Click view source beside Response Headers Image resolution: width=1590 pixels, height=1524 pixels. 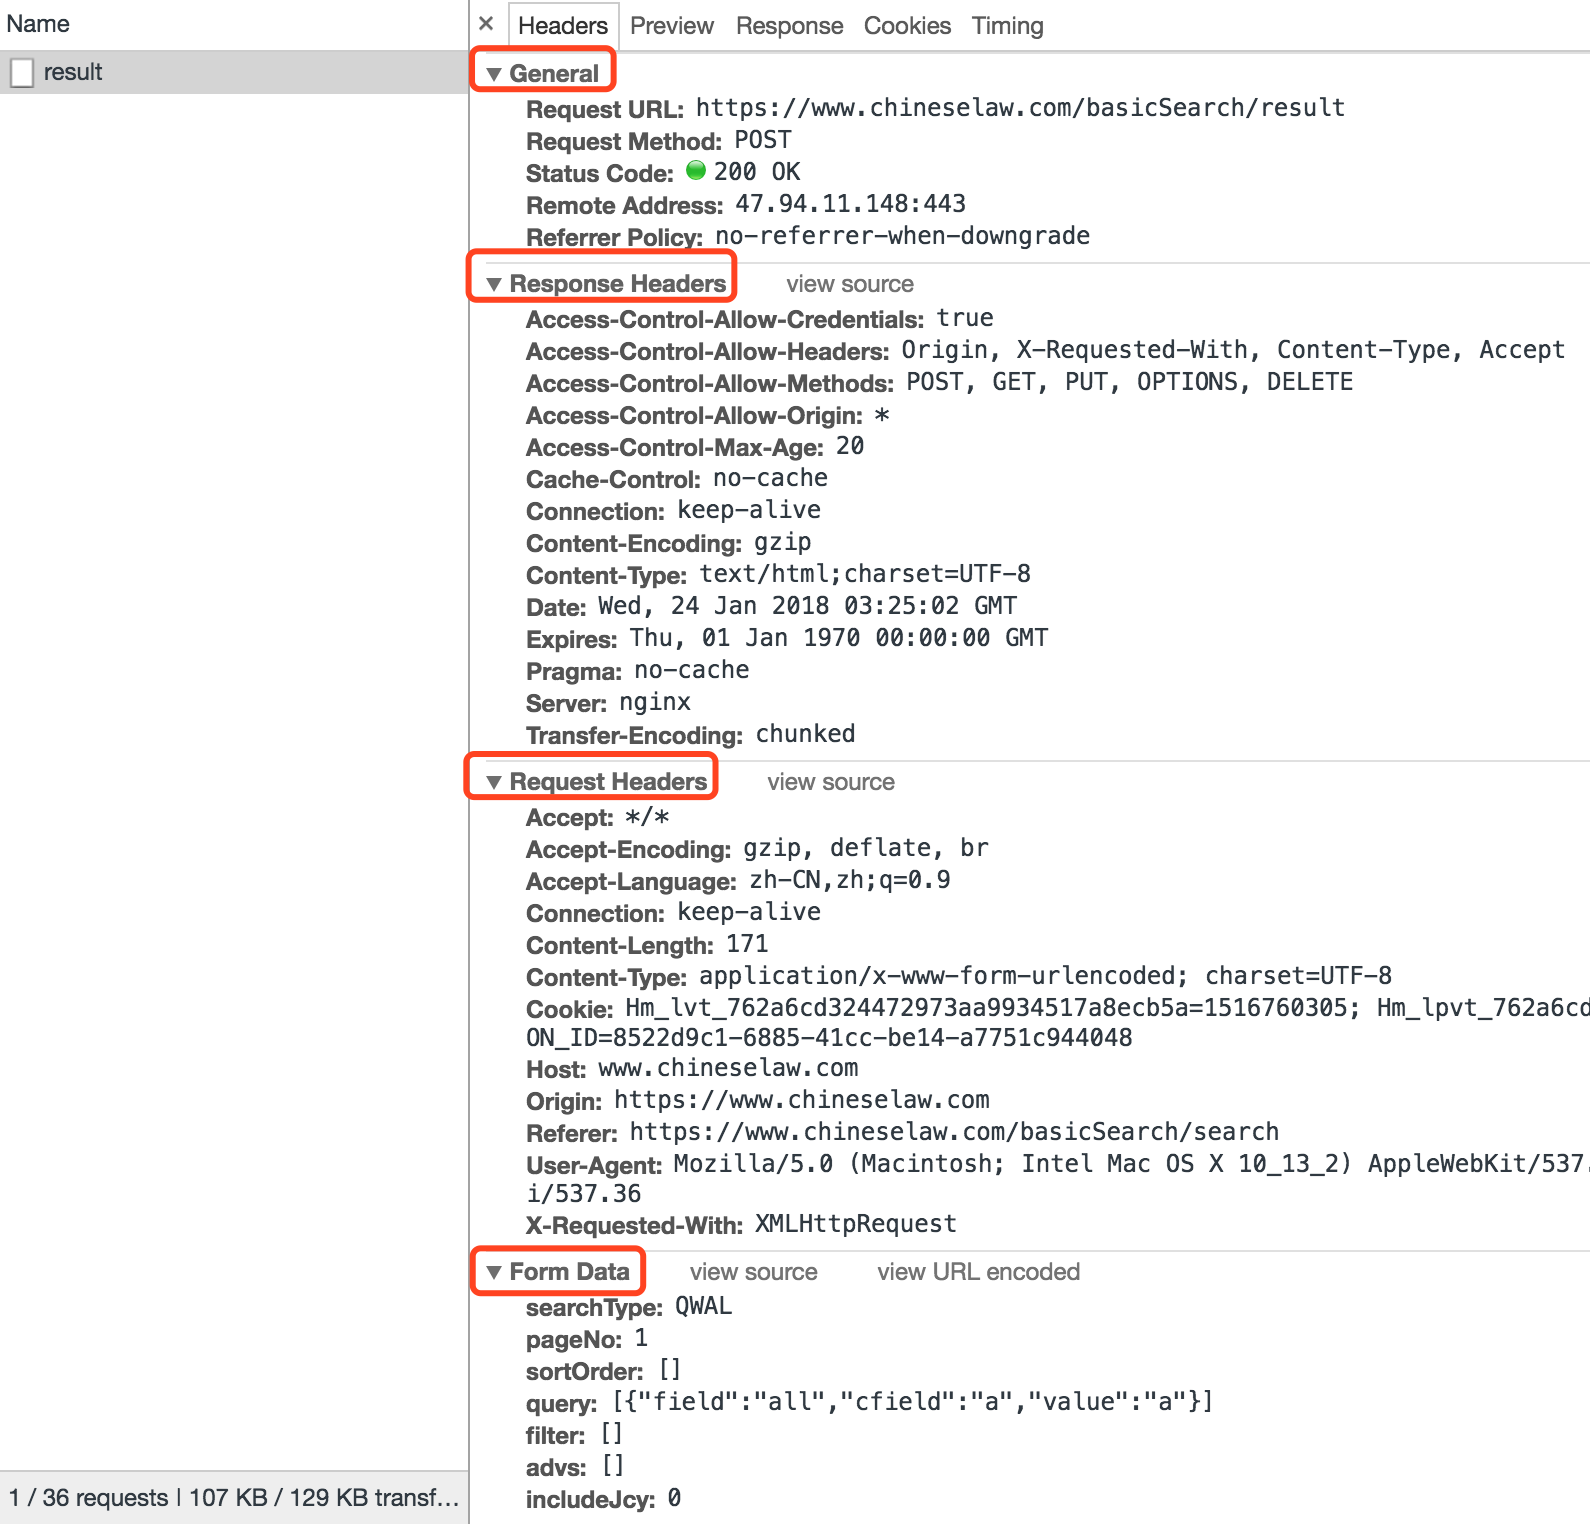point(849,284)
